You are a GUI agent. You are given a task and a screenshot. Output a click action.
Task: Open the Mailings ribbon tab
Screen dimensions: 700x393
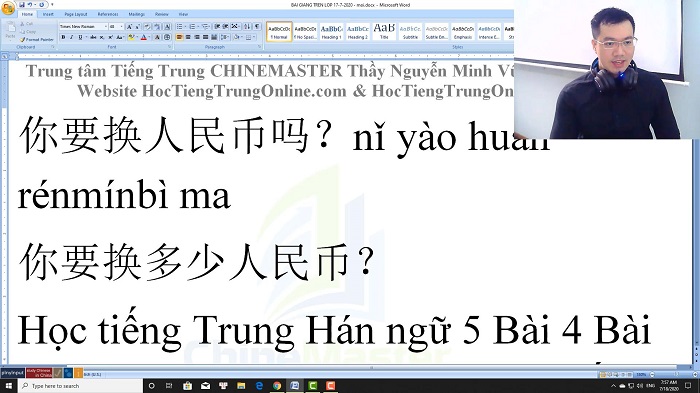(136, 14)
